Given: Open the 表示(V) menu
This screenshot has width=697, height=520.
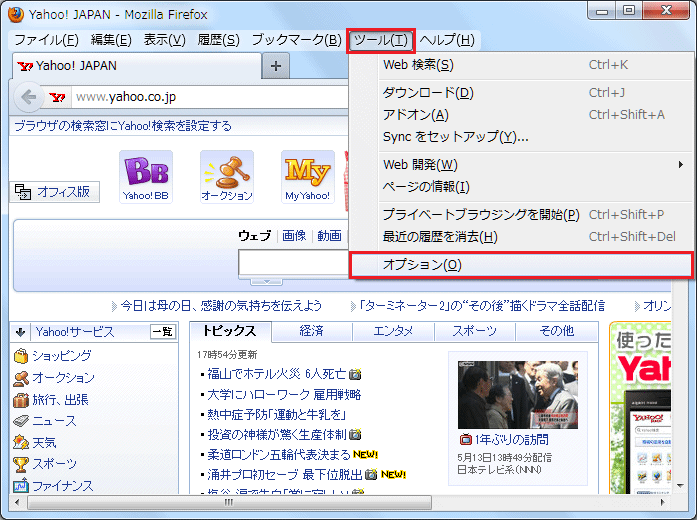Looking at the screenshot, I should point(164,40).
